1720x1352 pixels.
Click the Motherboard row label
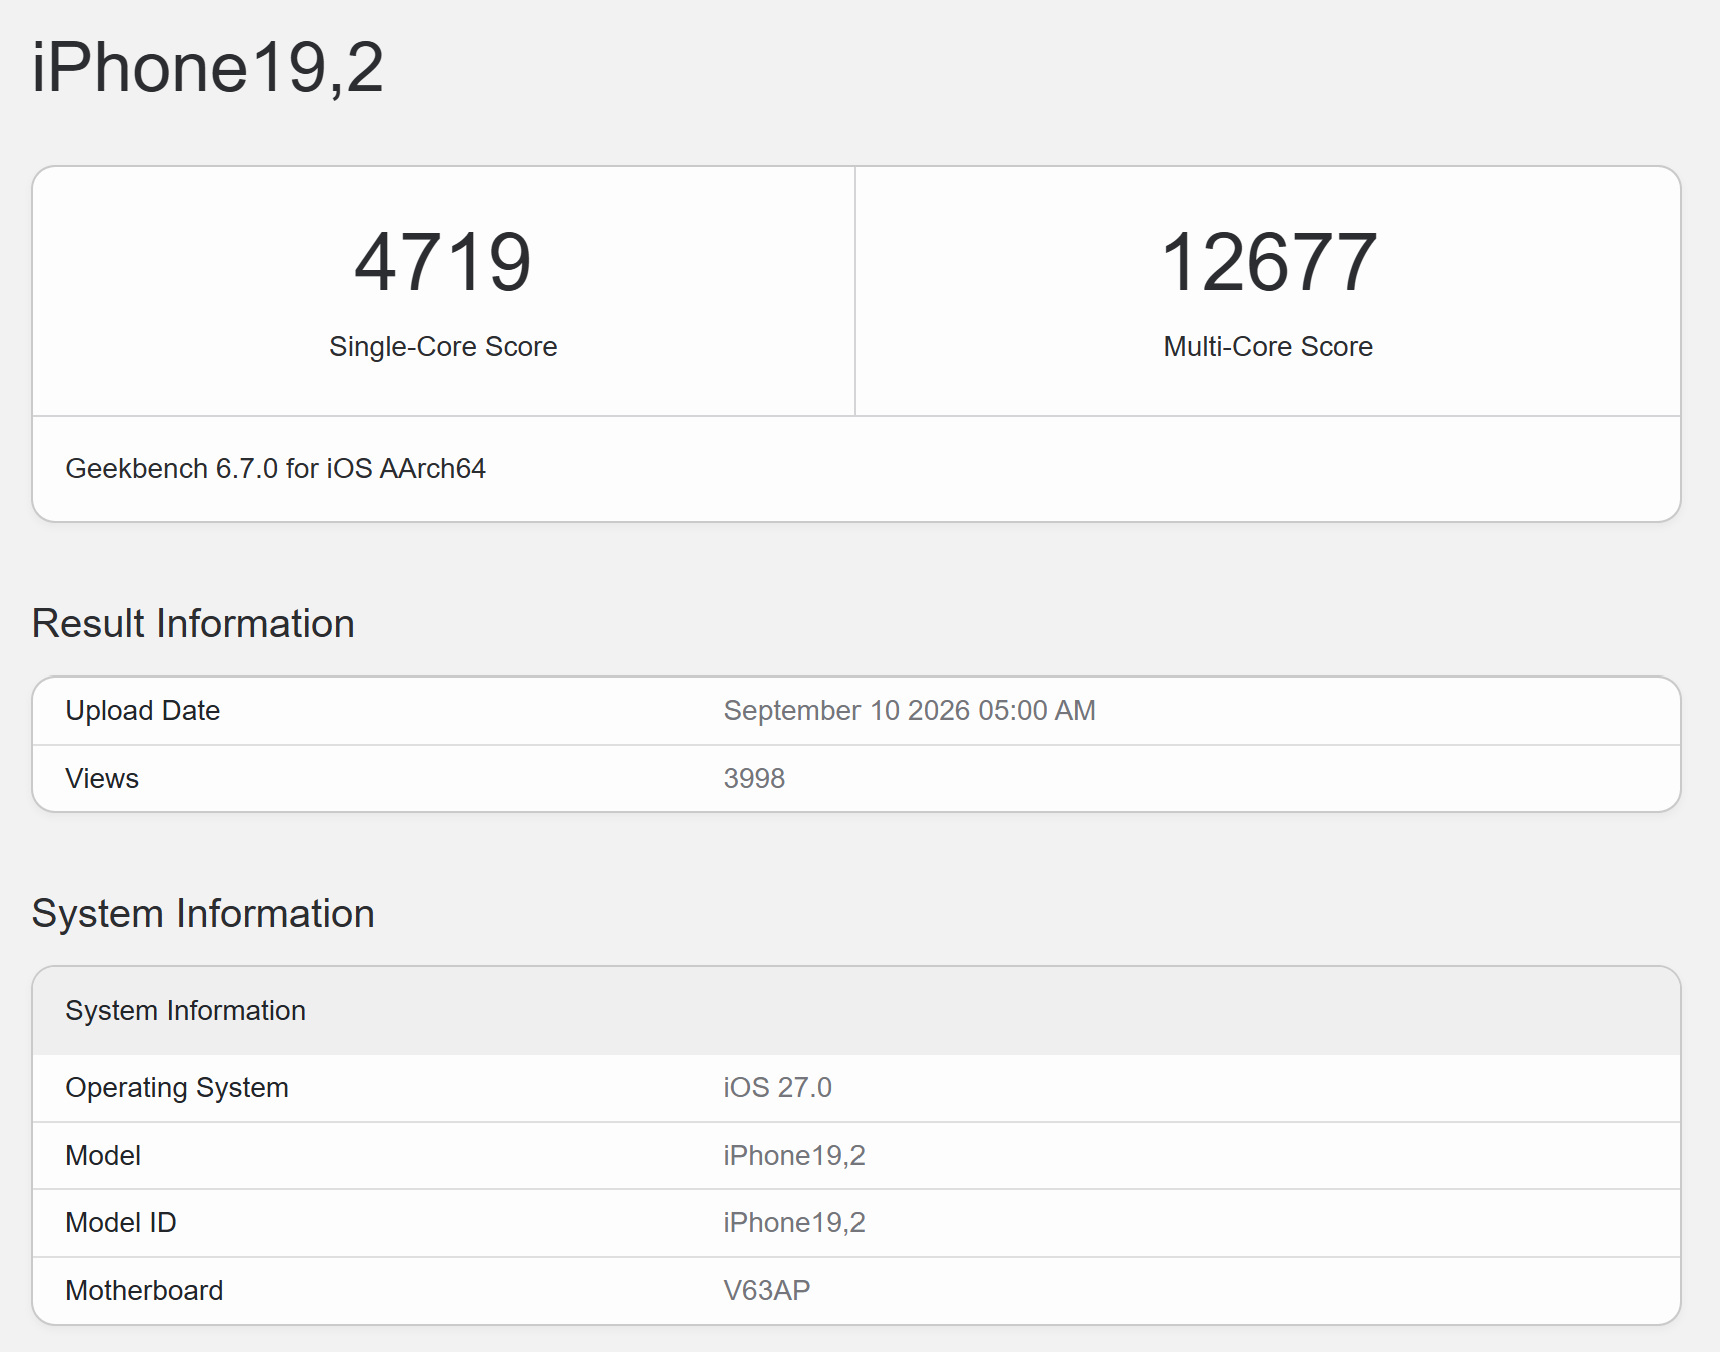tap(144, 1290)
